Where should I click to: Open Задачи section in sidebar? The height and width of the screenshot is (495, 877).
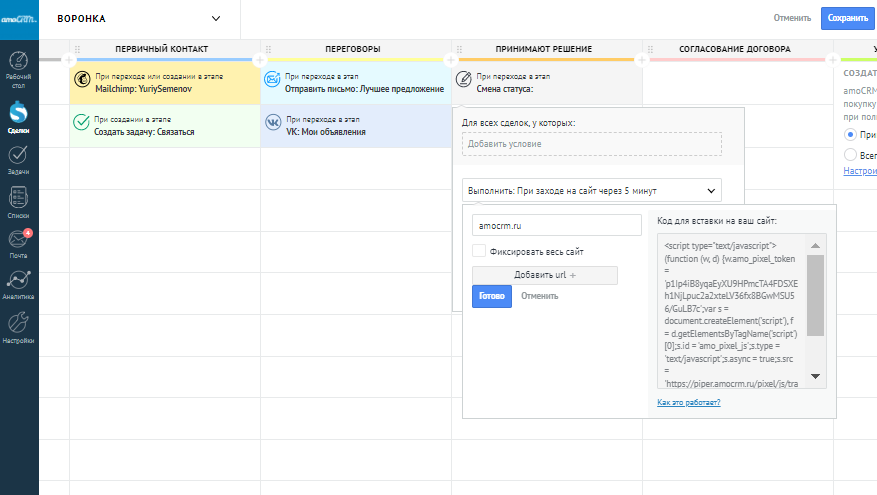19,160
